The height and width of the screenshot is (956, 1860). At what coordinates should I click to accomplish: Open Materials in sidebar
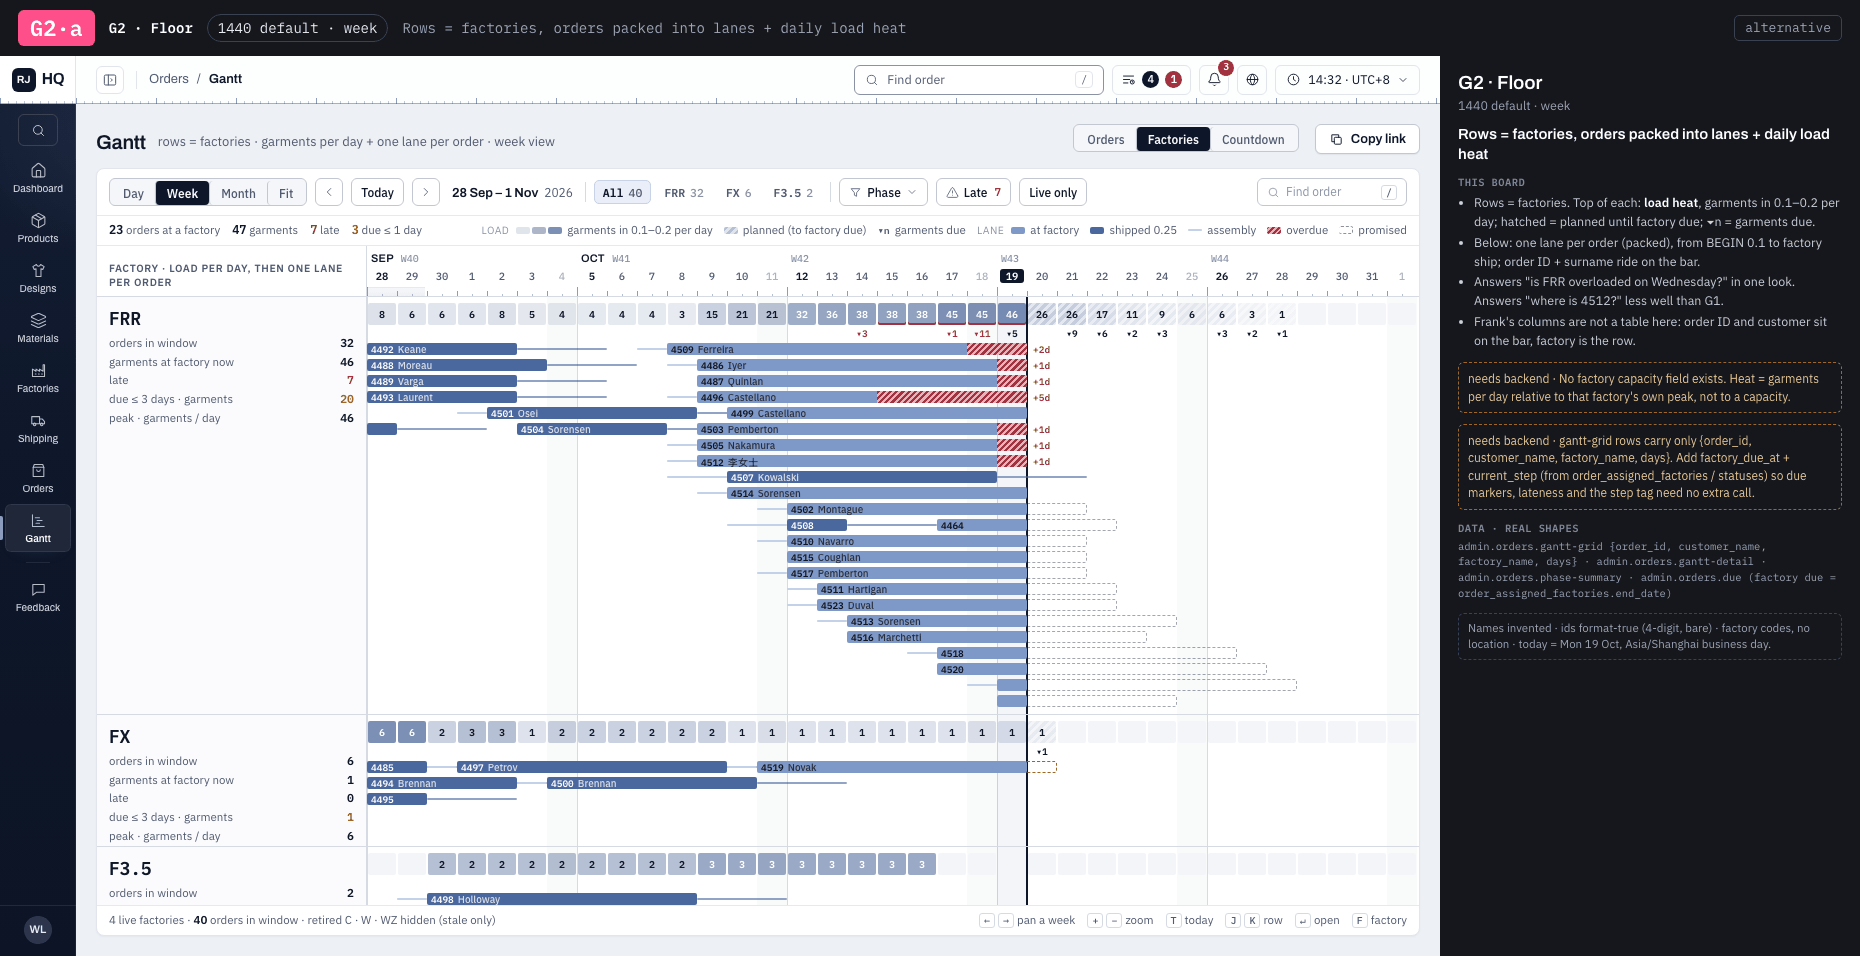click(38, 328)
